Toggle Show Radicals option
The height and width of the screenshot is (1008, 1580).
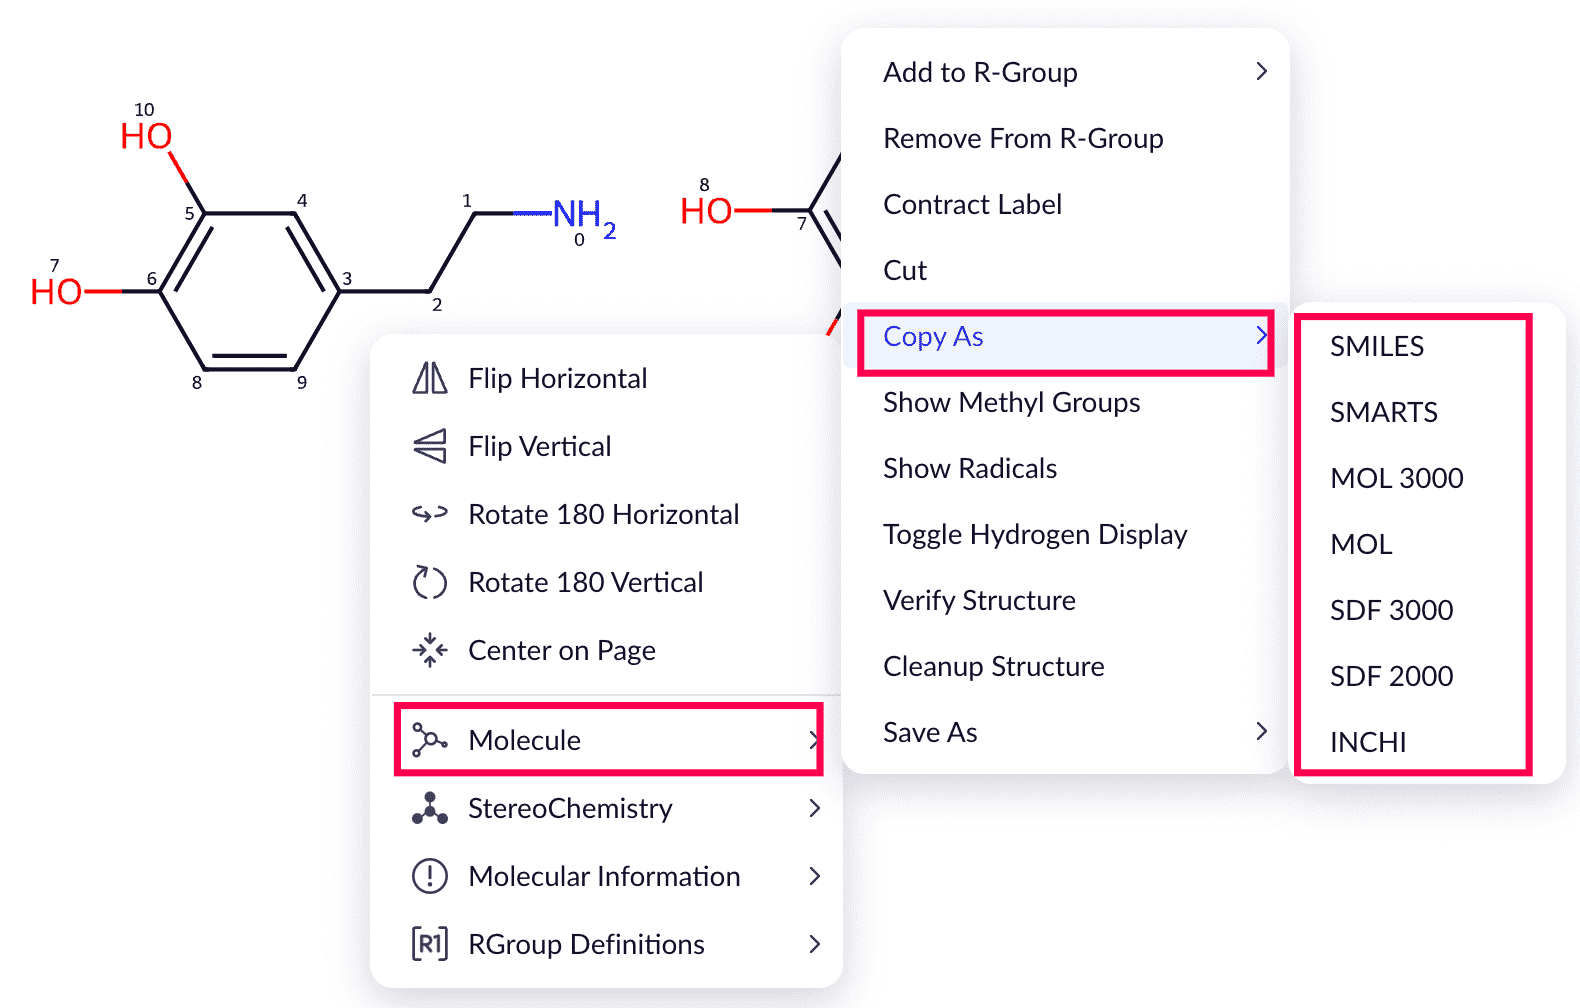(x=970, y=469)
